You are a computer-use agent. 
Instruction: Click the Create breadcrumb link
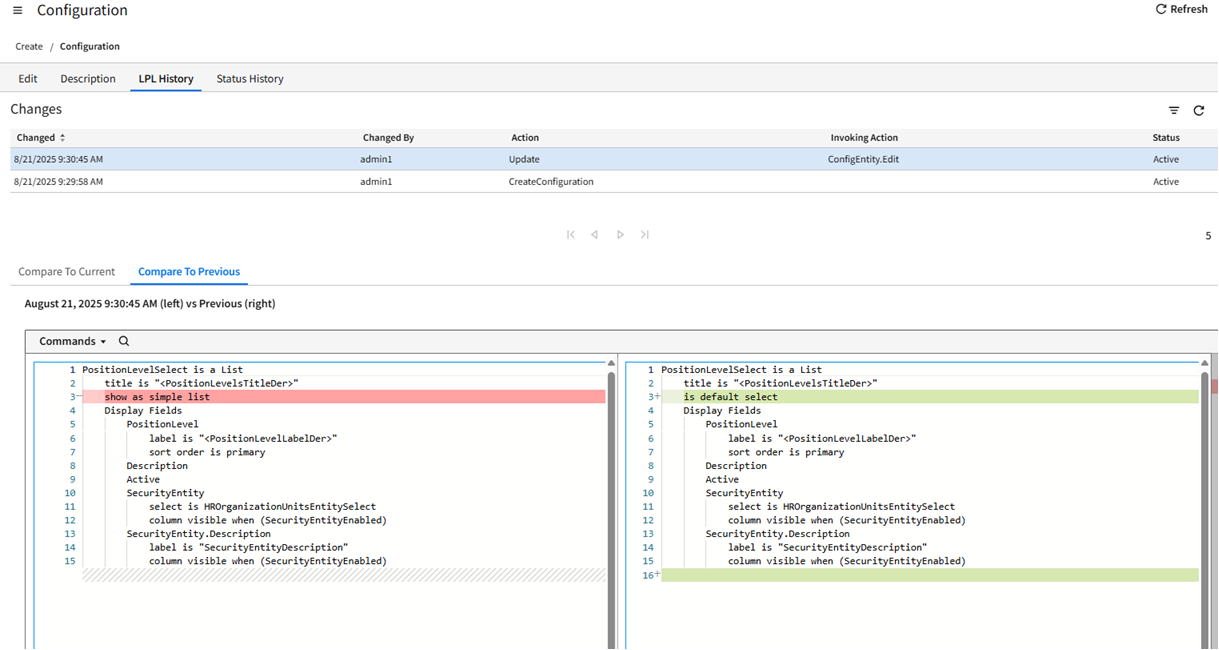pos(29,46)
